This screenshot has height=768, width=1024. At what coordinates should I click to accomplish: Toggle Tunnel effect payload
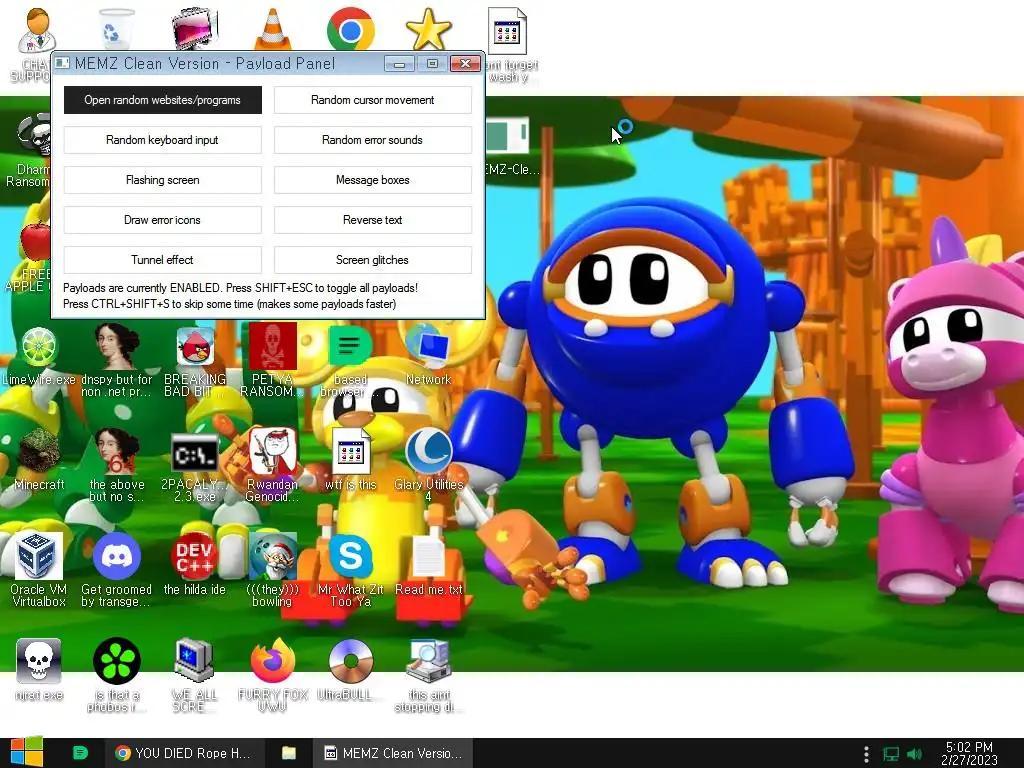(163, 260)
